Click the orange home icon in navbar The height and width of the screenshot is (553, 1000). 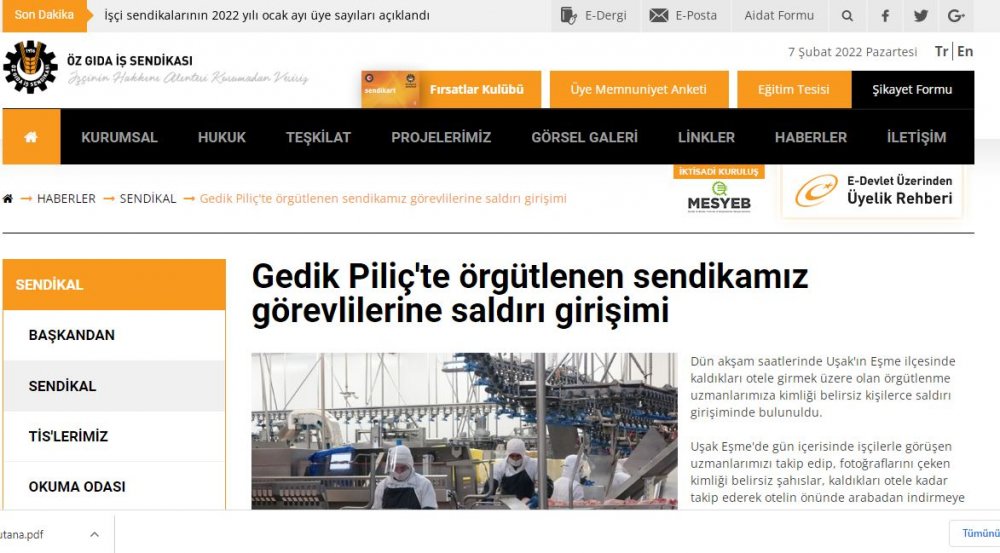click(x=31, y=136)
